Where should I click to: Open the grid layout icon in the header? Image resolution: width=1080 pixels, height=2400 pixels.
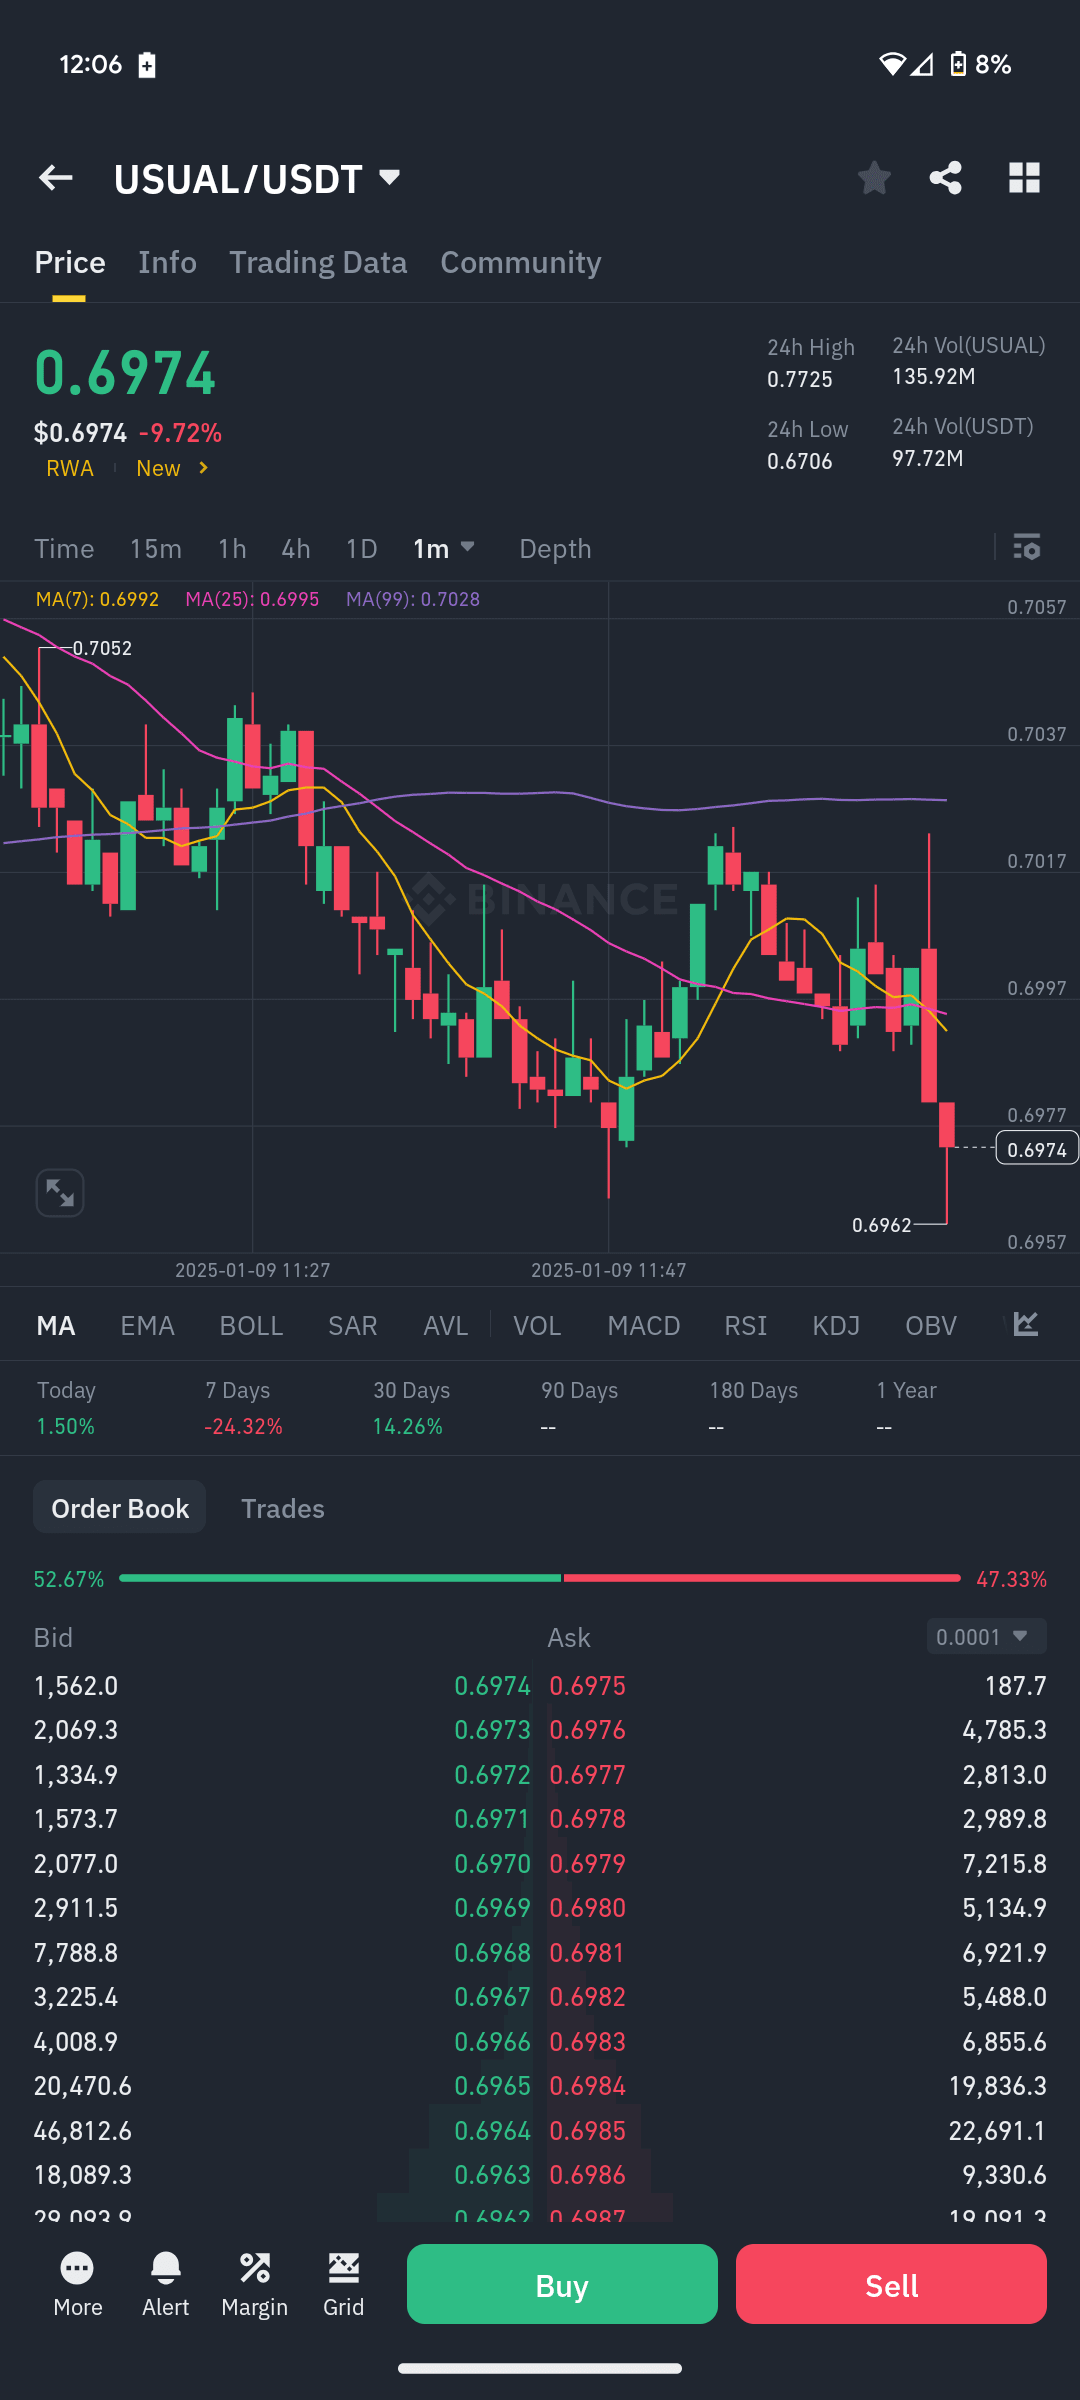coord(1024,178)
